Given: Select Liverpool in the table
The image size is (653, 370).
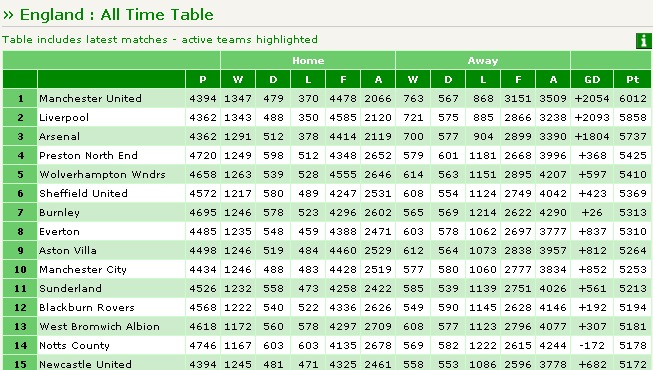Looking at the screenshot, I should pyautogui.click(x=64, y=118).
